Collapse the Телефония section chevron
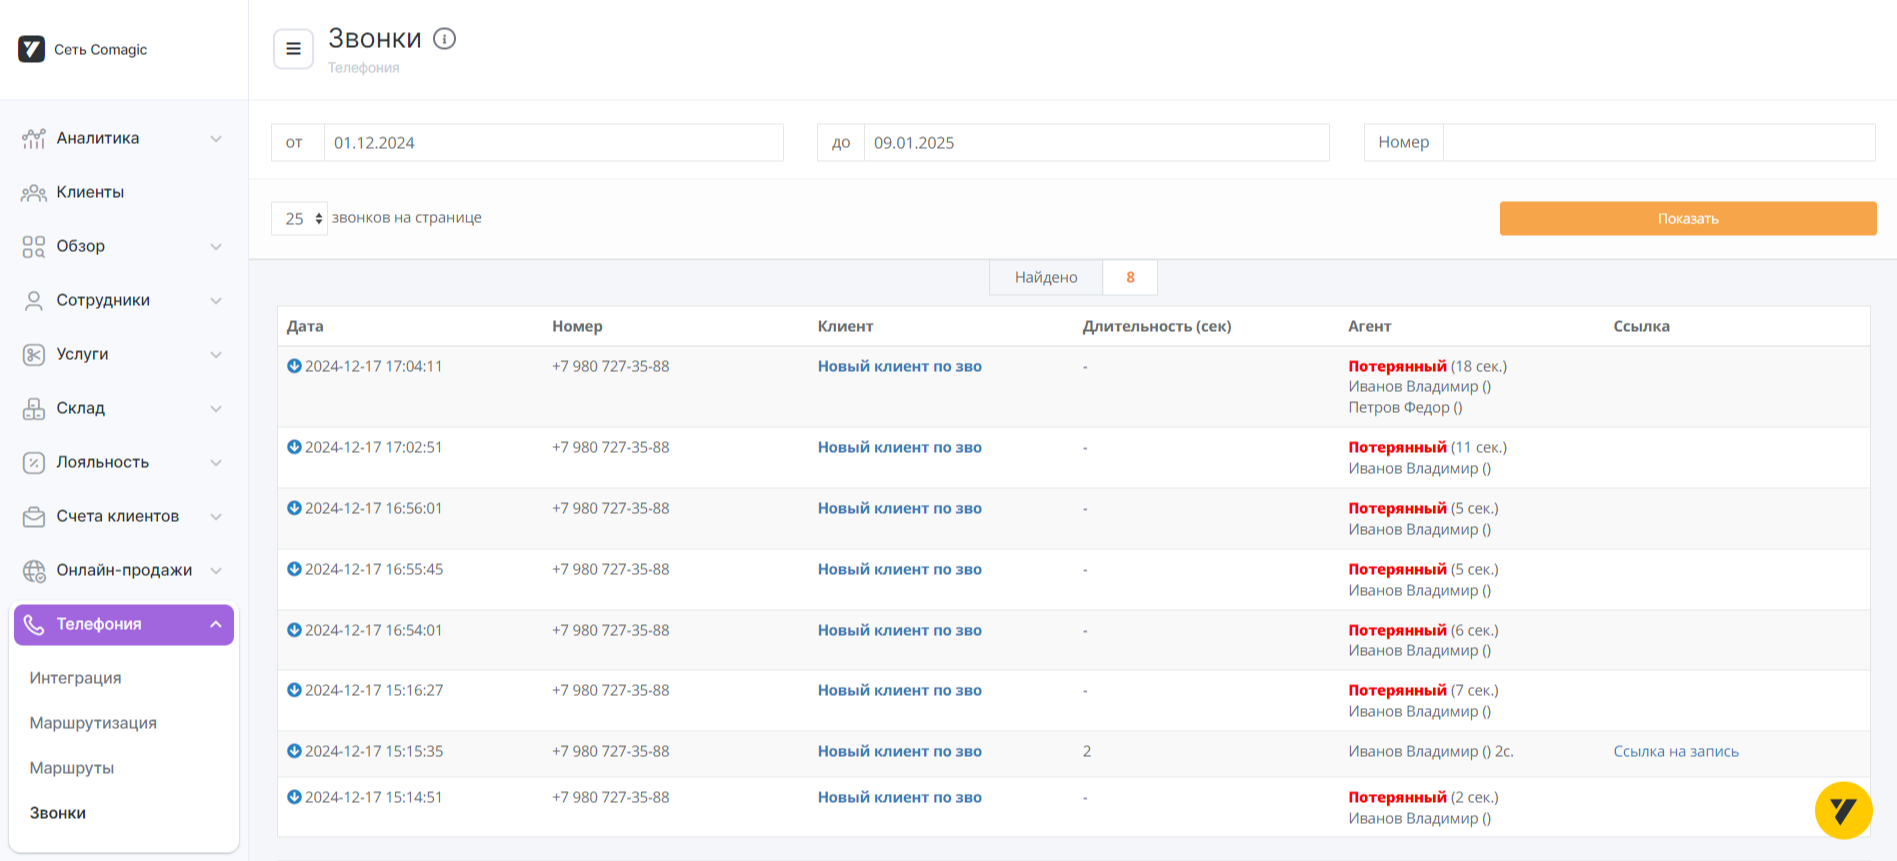1897x861 pixels. [x=216, y=624]
